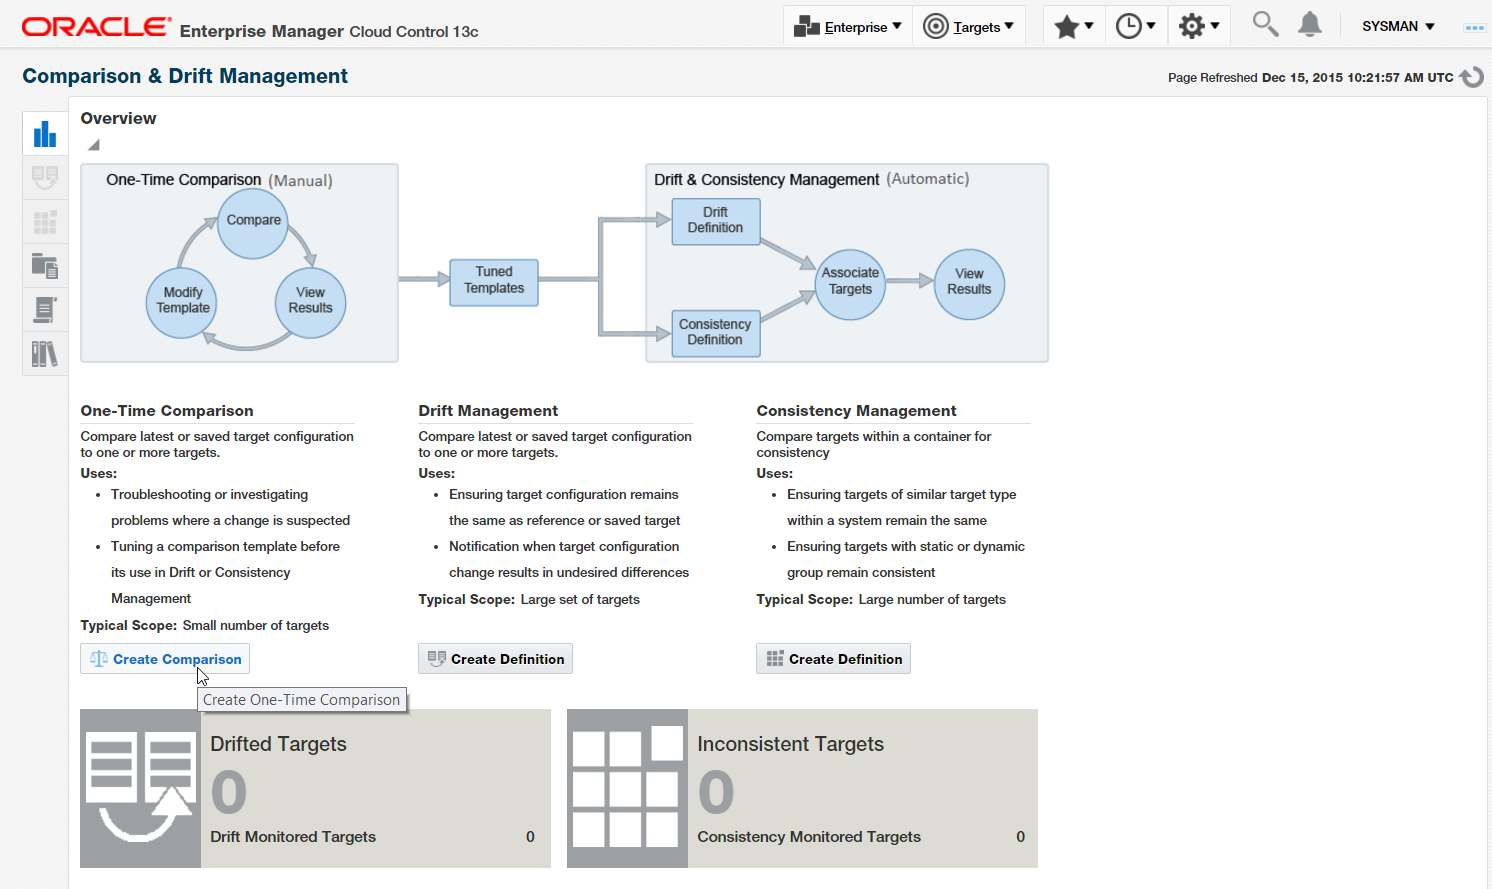The height and width of the screenshot is (889, 1492).
Task: Click the Consistency Monitored Targets label
Action: pyautogui.click(x=809, y=837)
